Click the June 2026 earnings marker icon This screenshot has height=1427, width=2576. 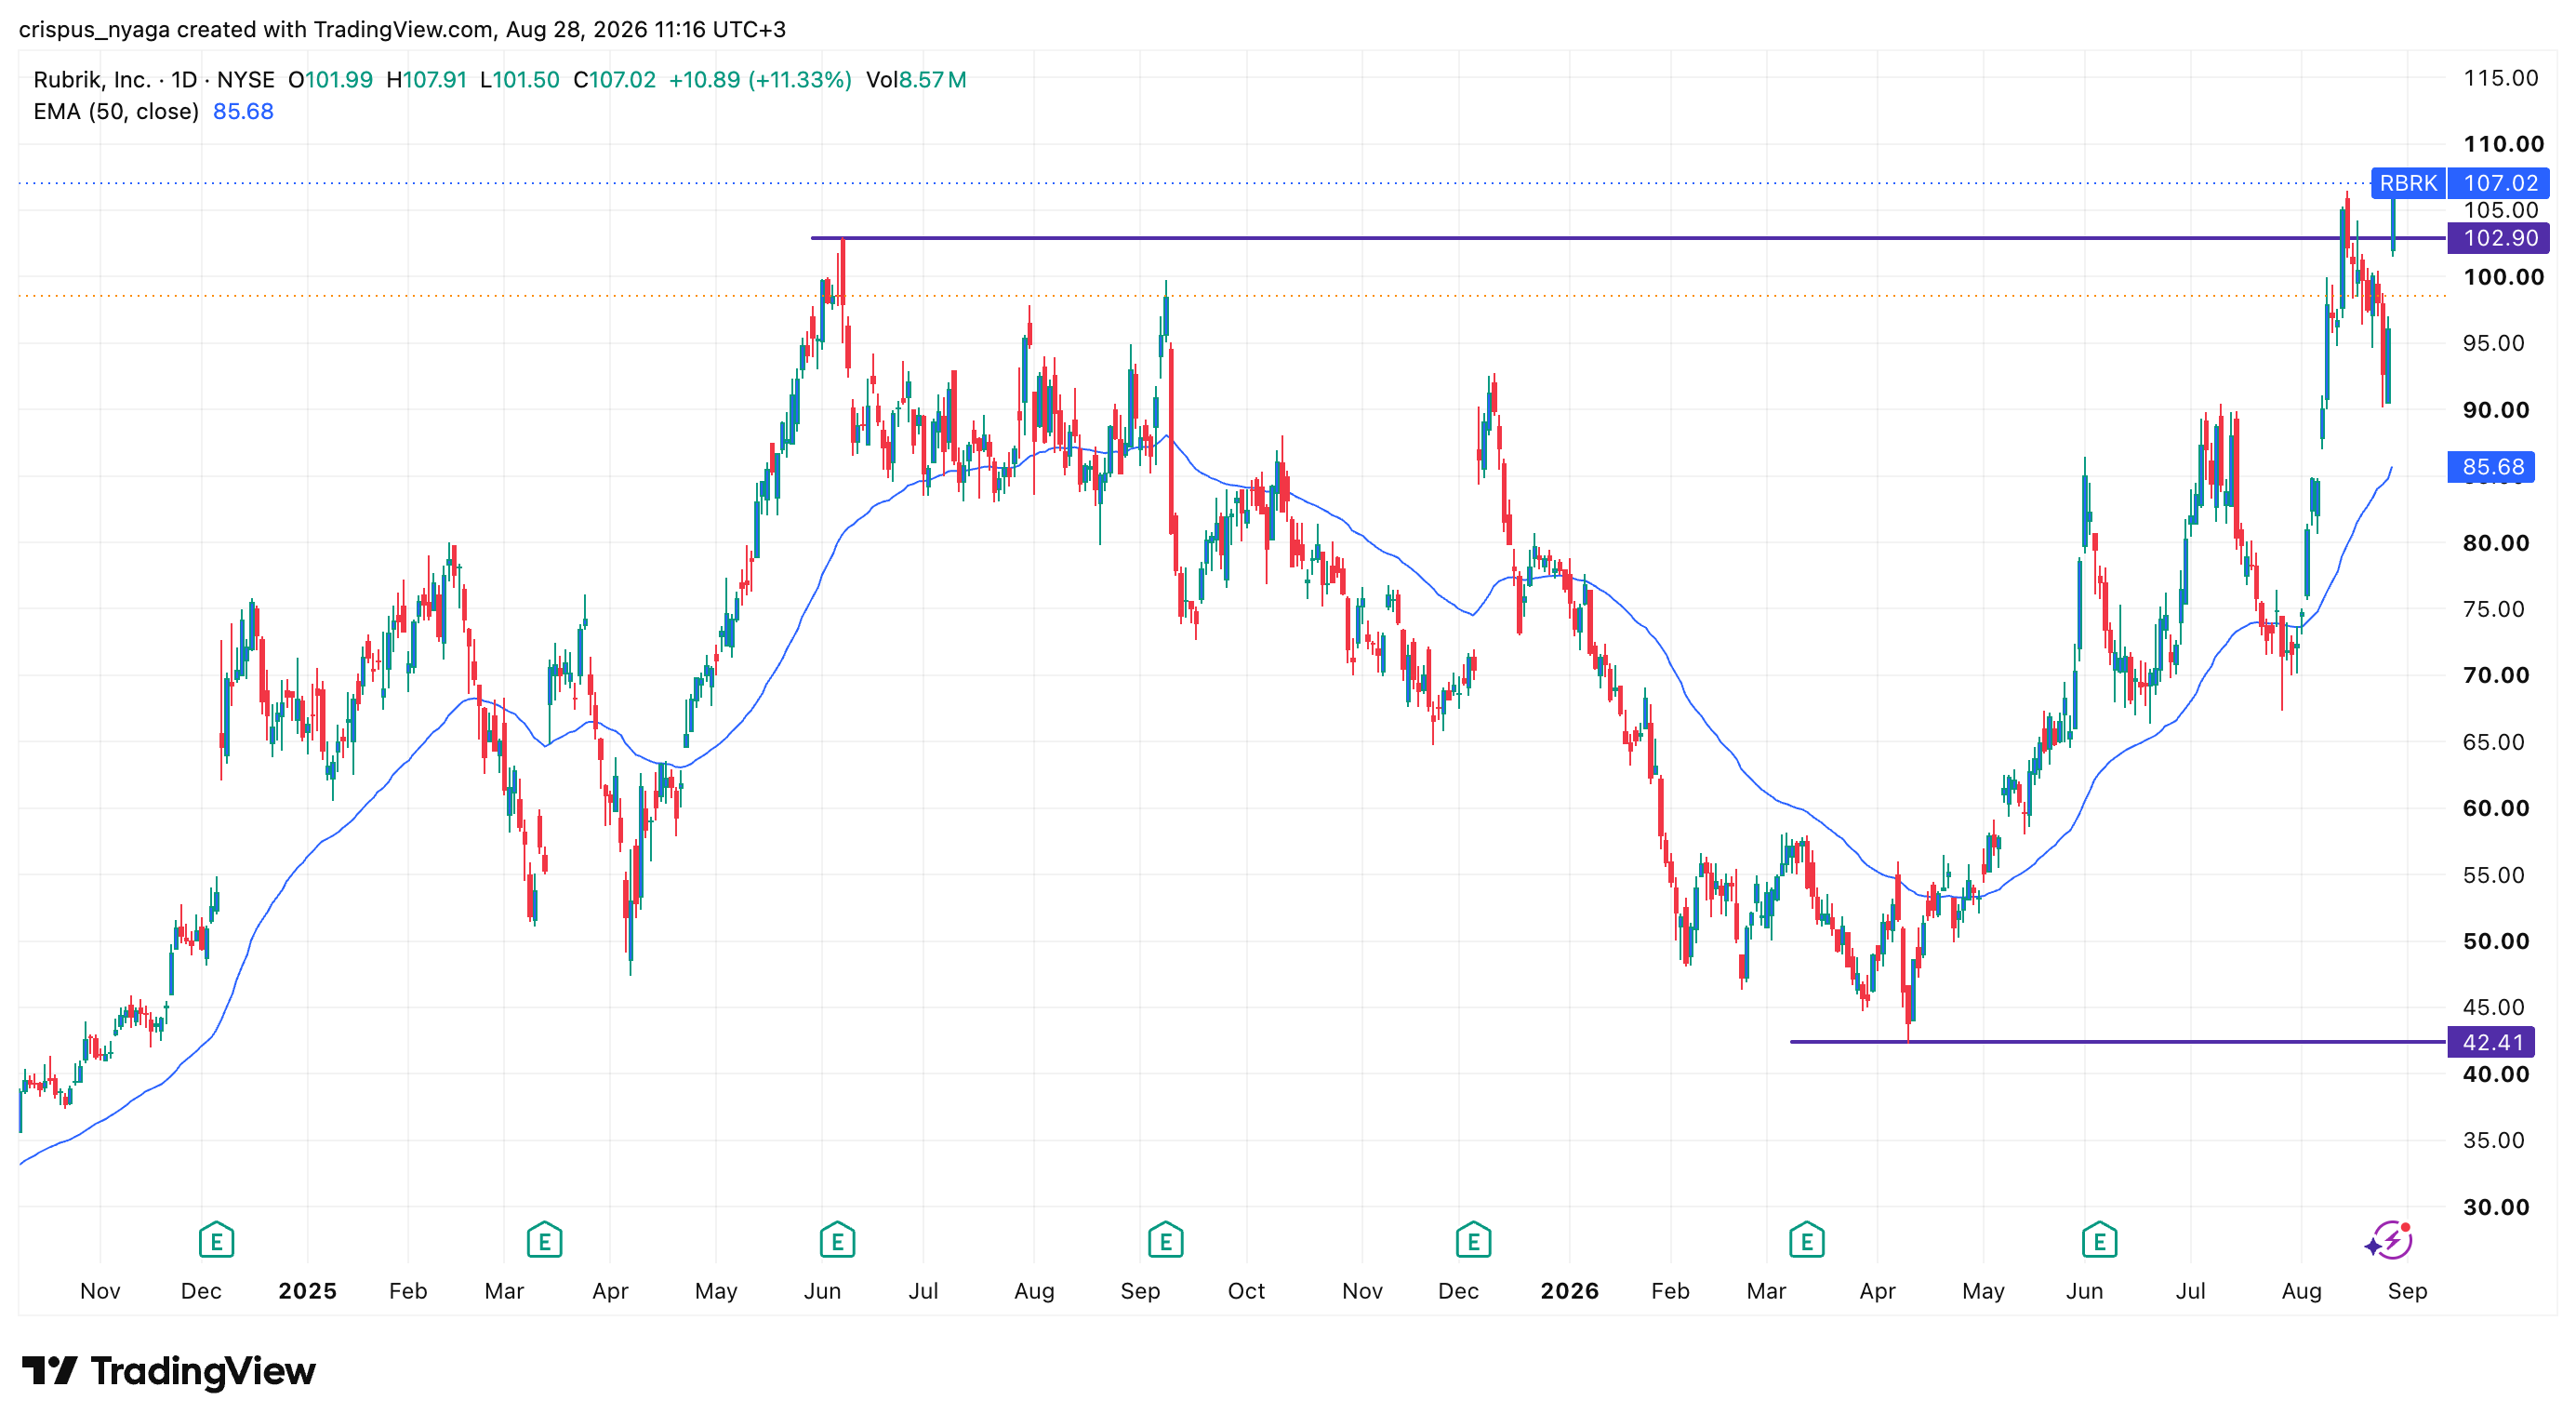point(2099,1240)
